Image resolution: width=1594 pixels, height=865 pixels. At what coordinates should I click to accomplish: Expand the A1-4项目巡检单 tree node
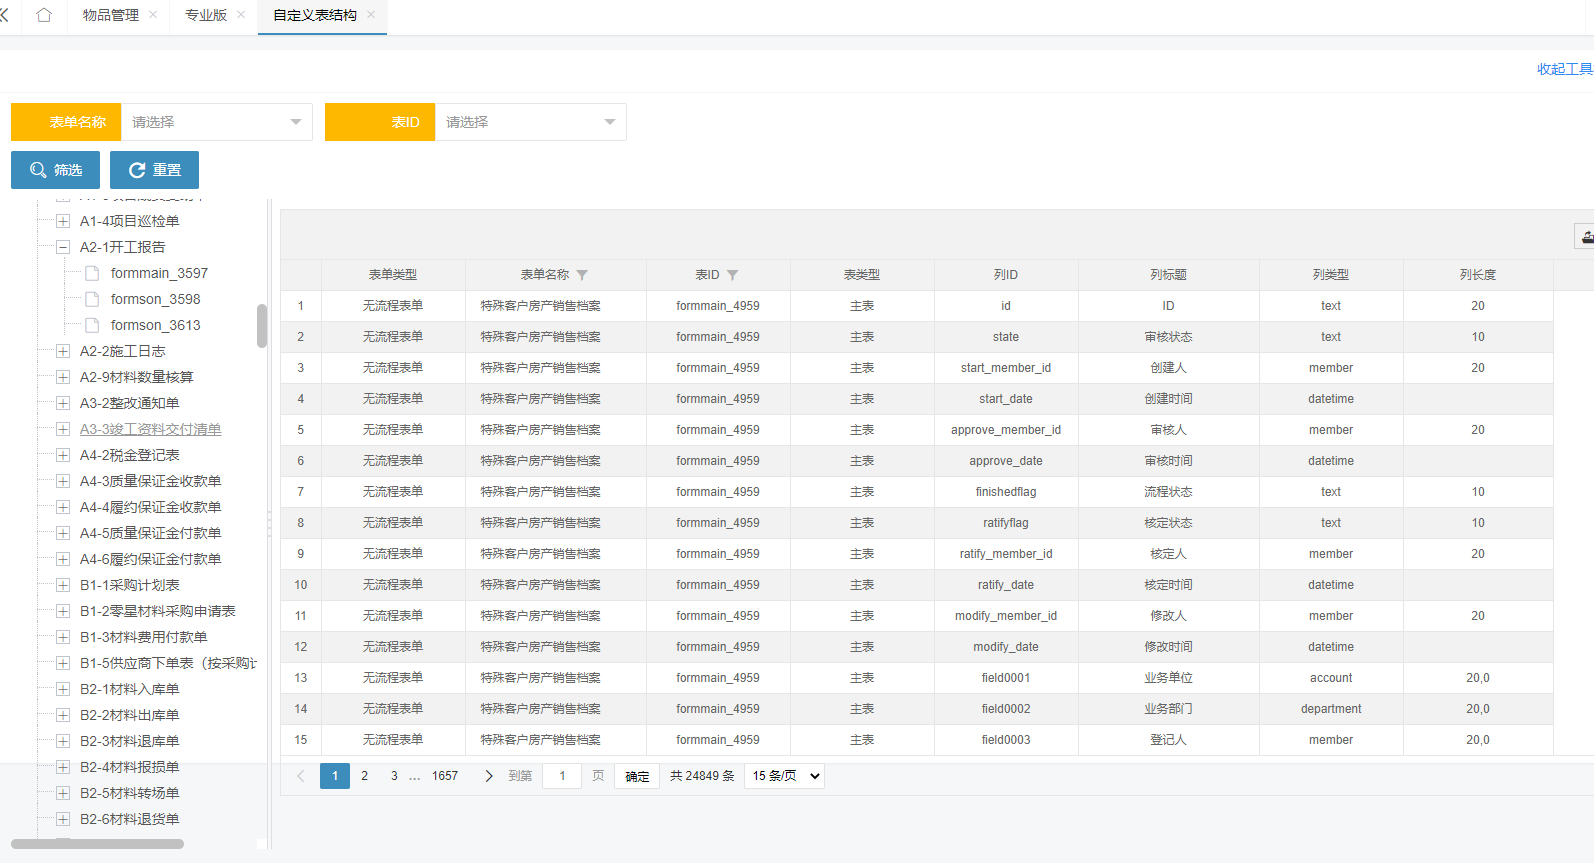tap(63, 221)
